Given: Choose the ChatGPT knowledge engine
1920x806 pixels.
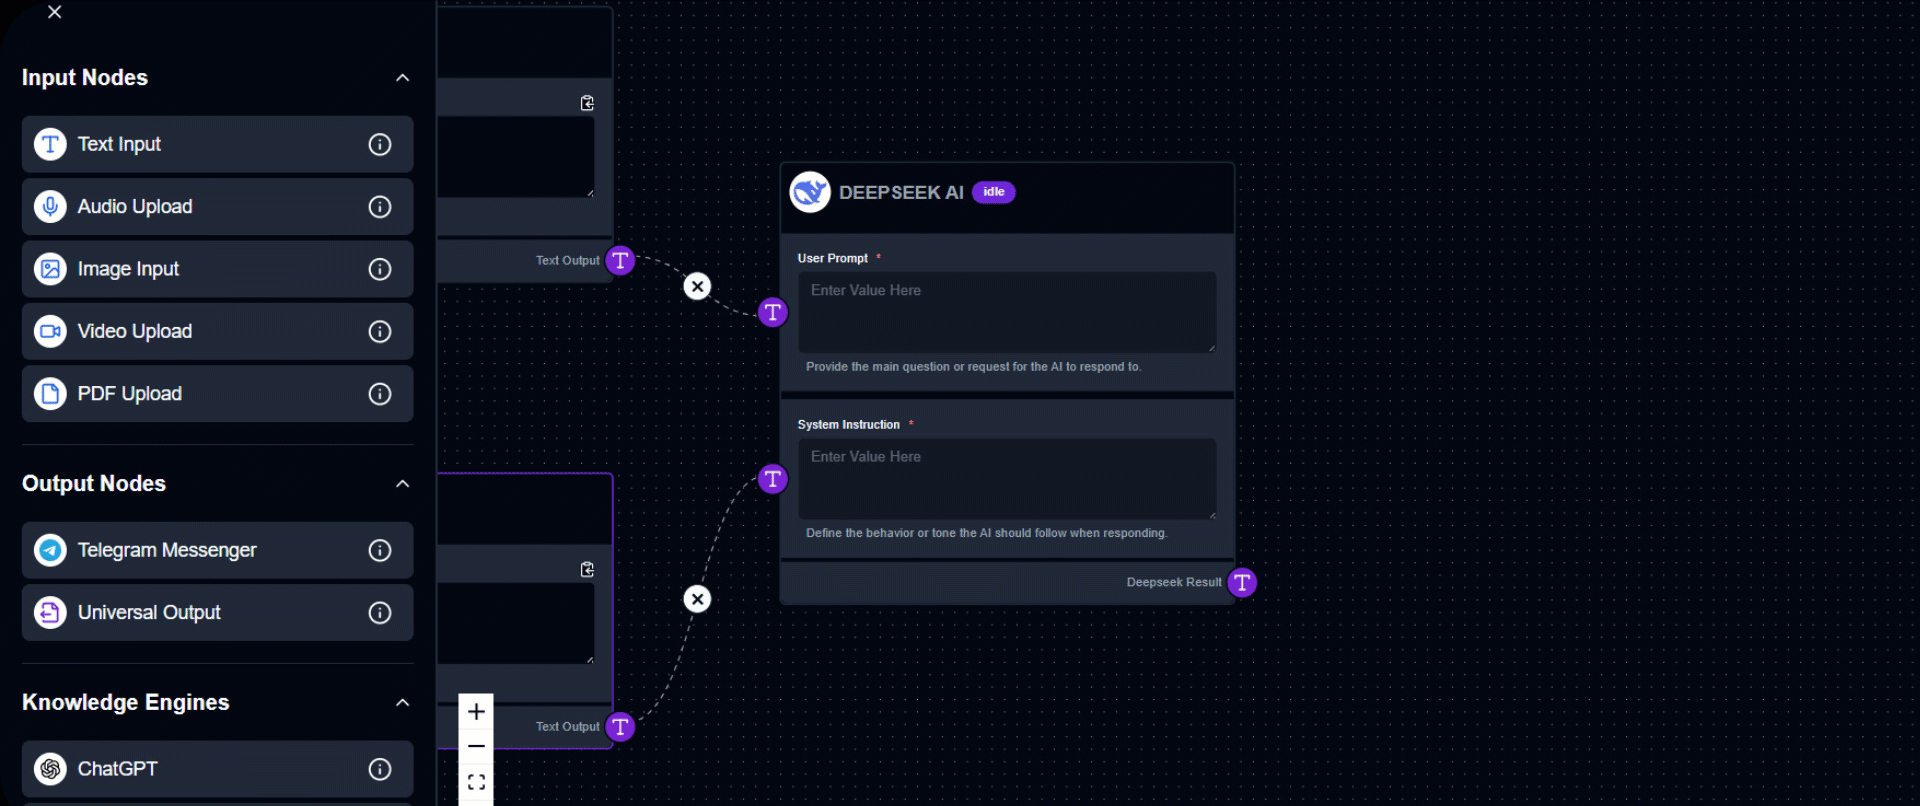Looking at the screenshot, I should point(200,769).
